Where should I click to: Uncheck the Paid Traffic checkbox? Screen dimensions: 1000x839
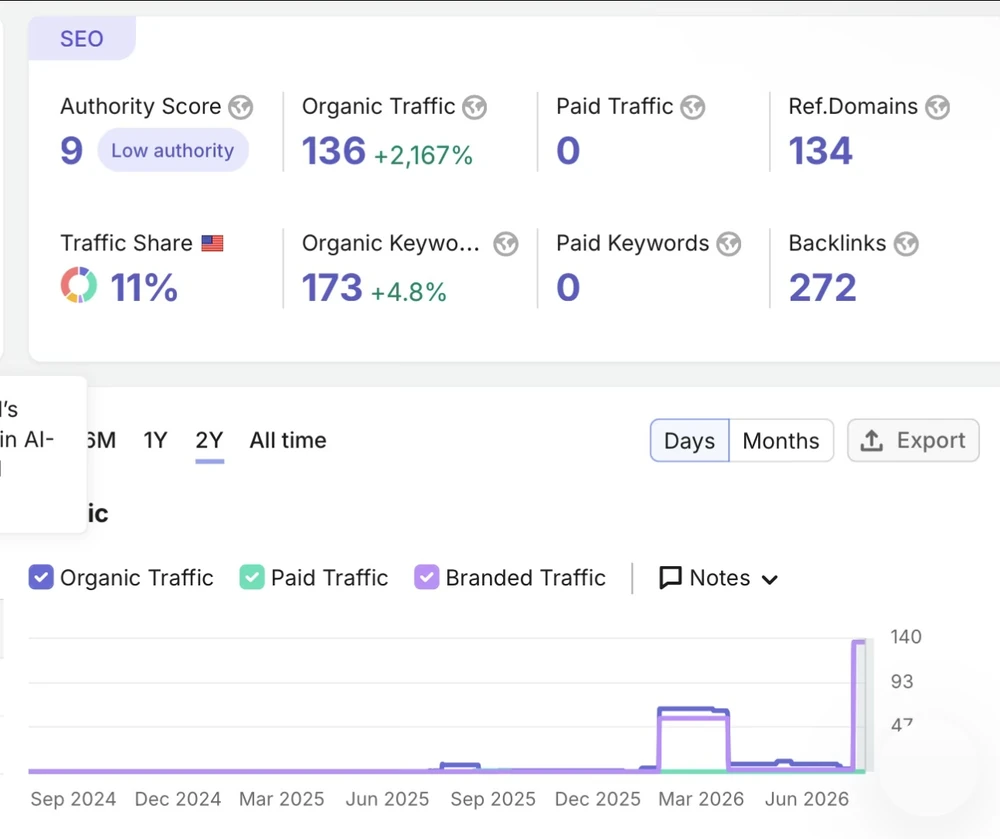(x=252, y=578)
